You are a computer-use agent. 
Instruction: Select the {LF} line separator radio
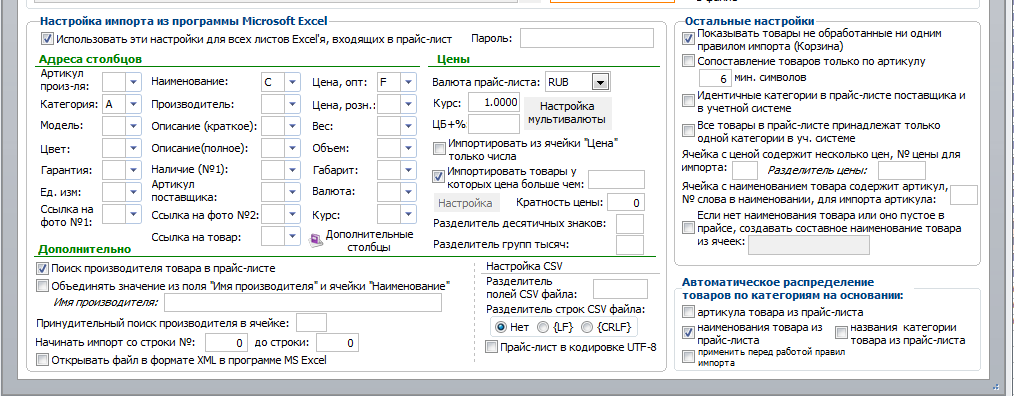543,326
